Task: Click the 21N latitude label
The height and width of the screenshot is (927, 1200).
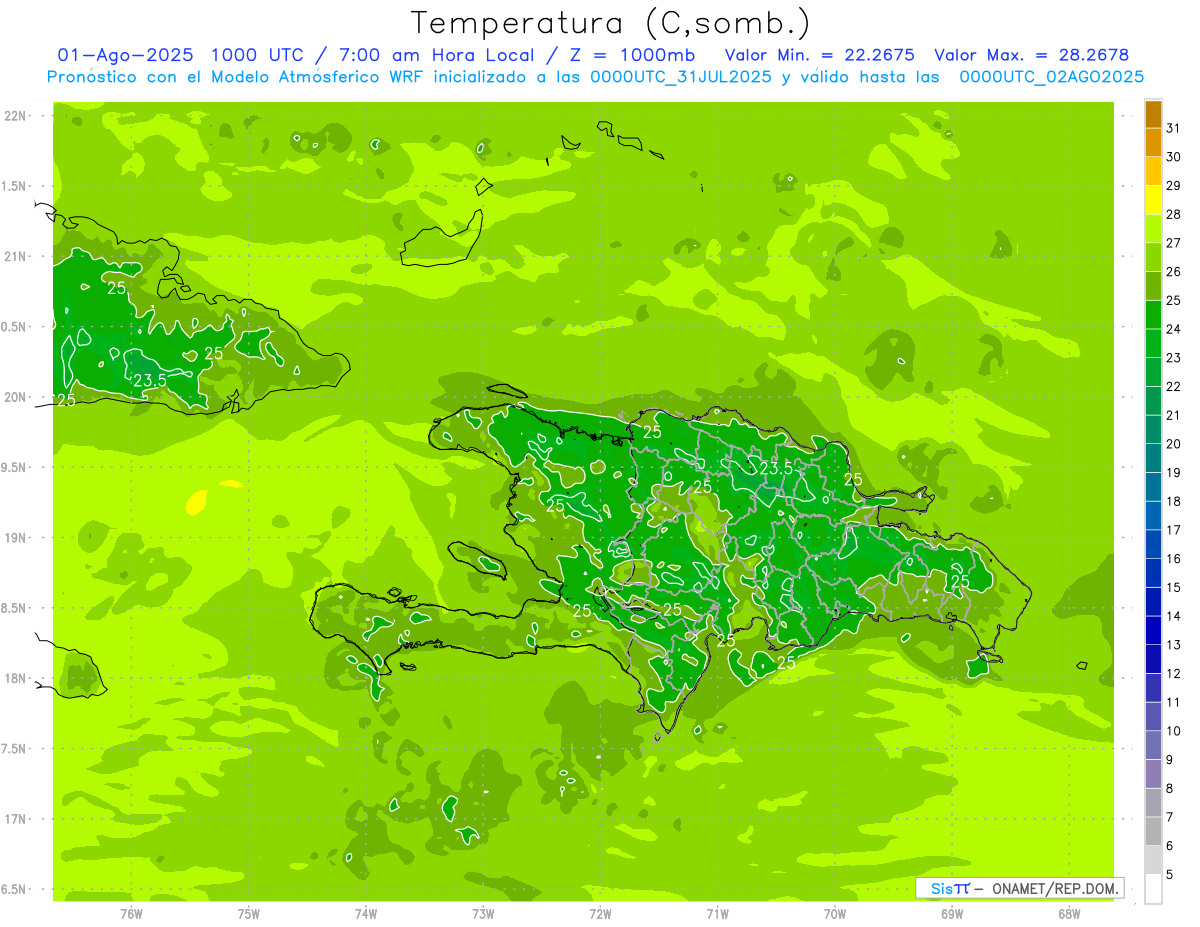Action: click(x=15, y=256)
